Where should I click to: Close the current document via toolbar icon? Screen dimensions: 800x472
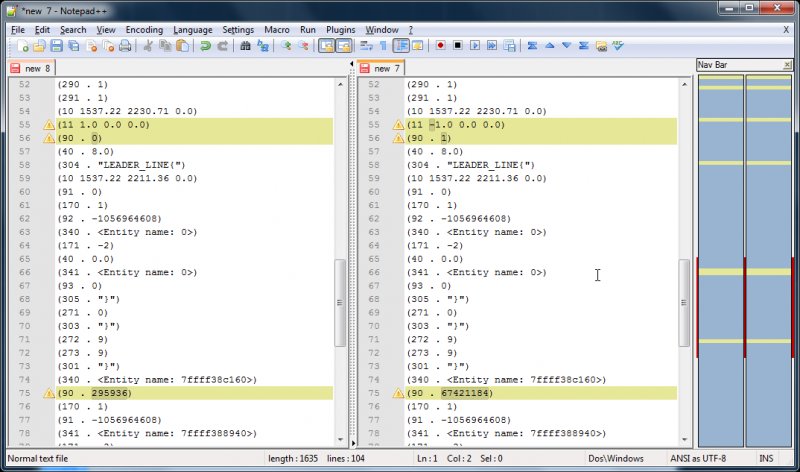pyautogui.click(x=91, y=46)
